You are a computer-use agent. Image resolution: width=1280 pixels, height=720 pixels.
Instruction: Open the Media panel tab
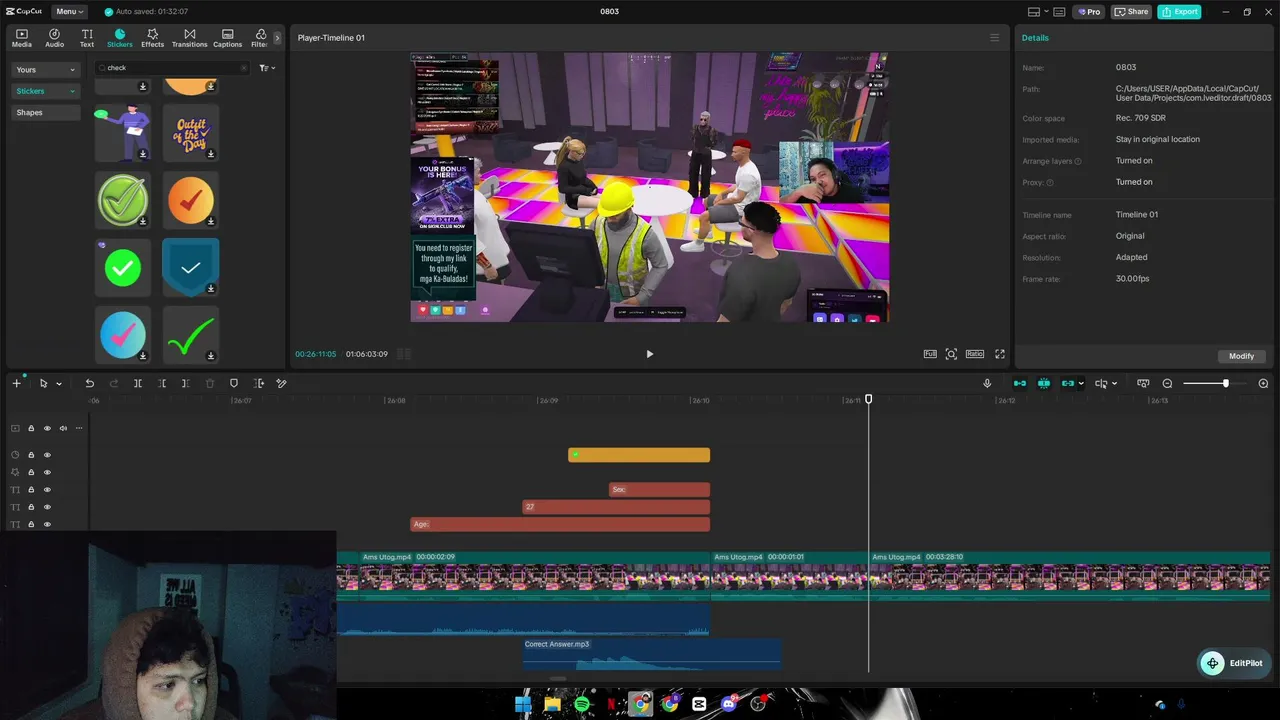(22, 38)
